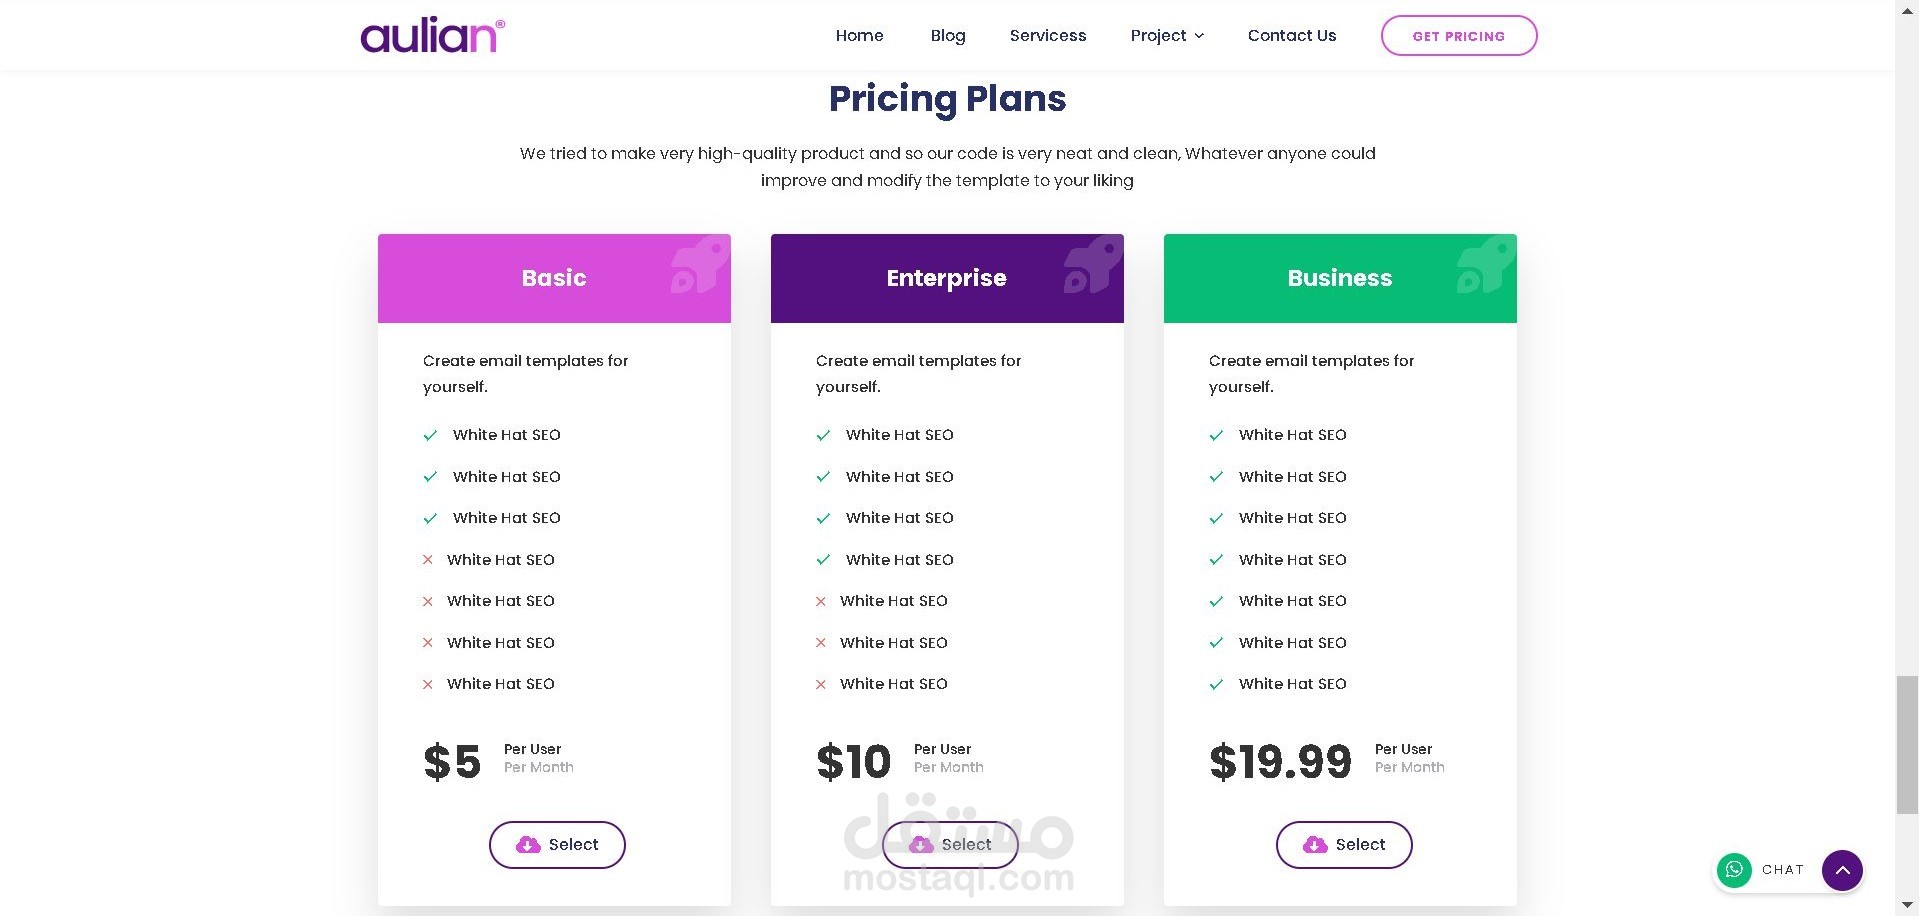Click cloud download icon in Basic Select button
Image resolution: width=1919 pixels, height=916 pixels.
tap(528, 845)
